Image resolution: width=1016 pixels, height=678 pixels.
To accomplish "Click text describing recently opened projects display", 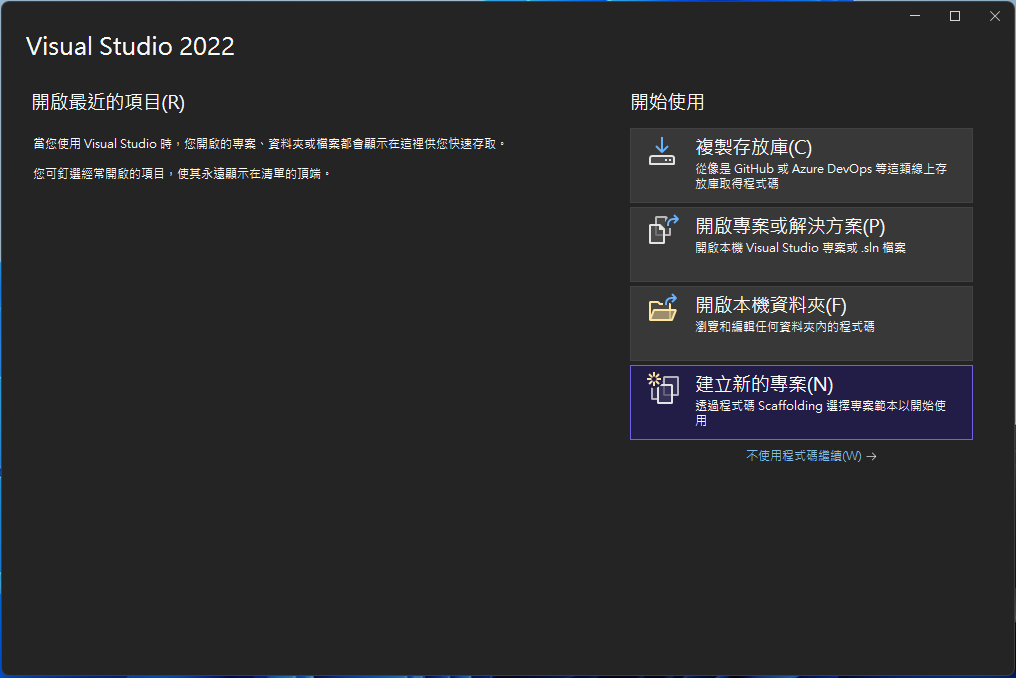I will (x=269, y=144).
